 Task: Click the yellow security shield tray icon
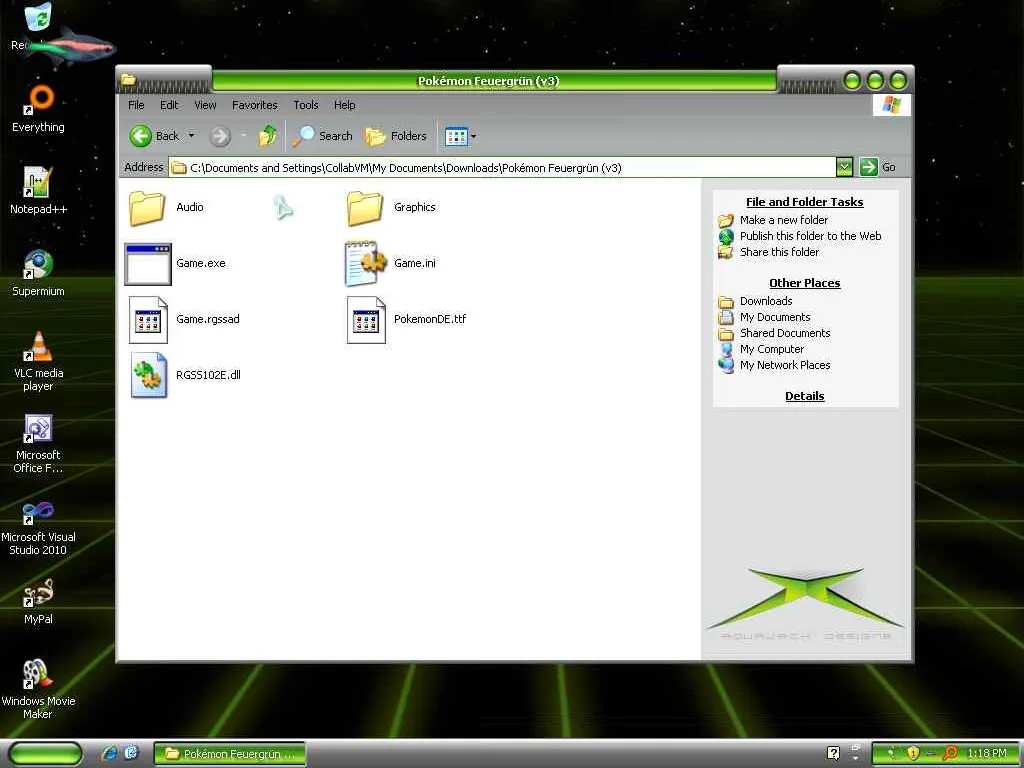[912, 753]
